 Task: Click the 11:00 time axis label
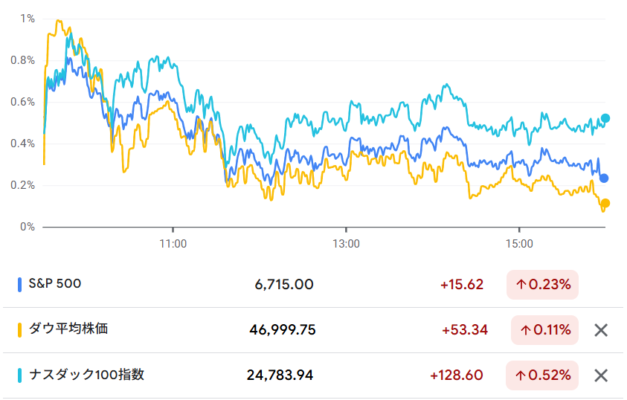(174, 243)
